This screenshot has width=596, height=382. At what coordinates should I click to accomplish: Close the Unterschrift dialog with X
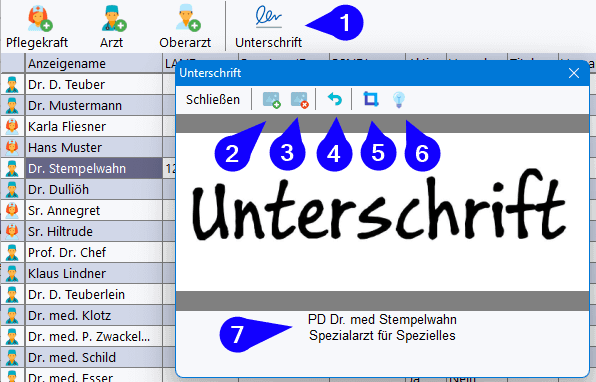pyautogui.click(x=574, y=73)
